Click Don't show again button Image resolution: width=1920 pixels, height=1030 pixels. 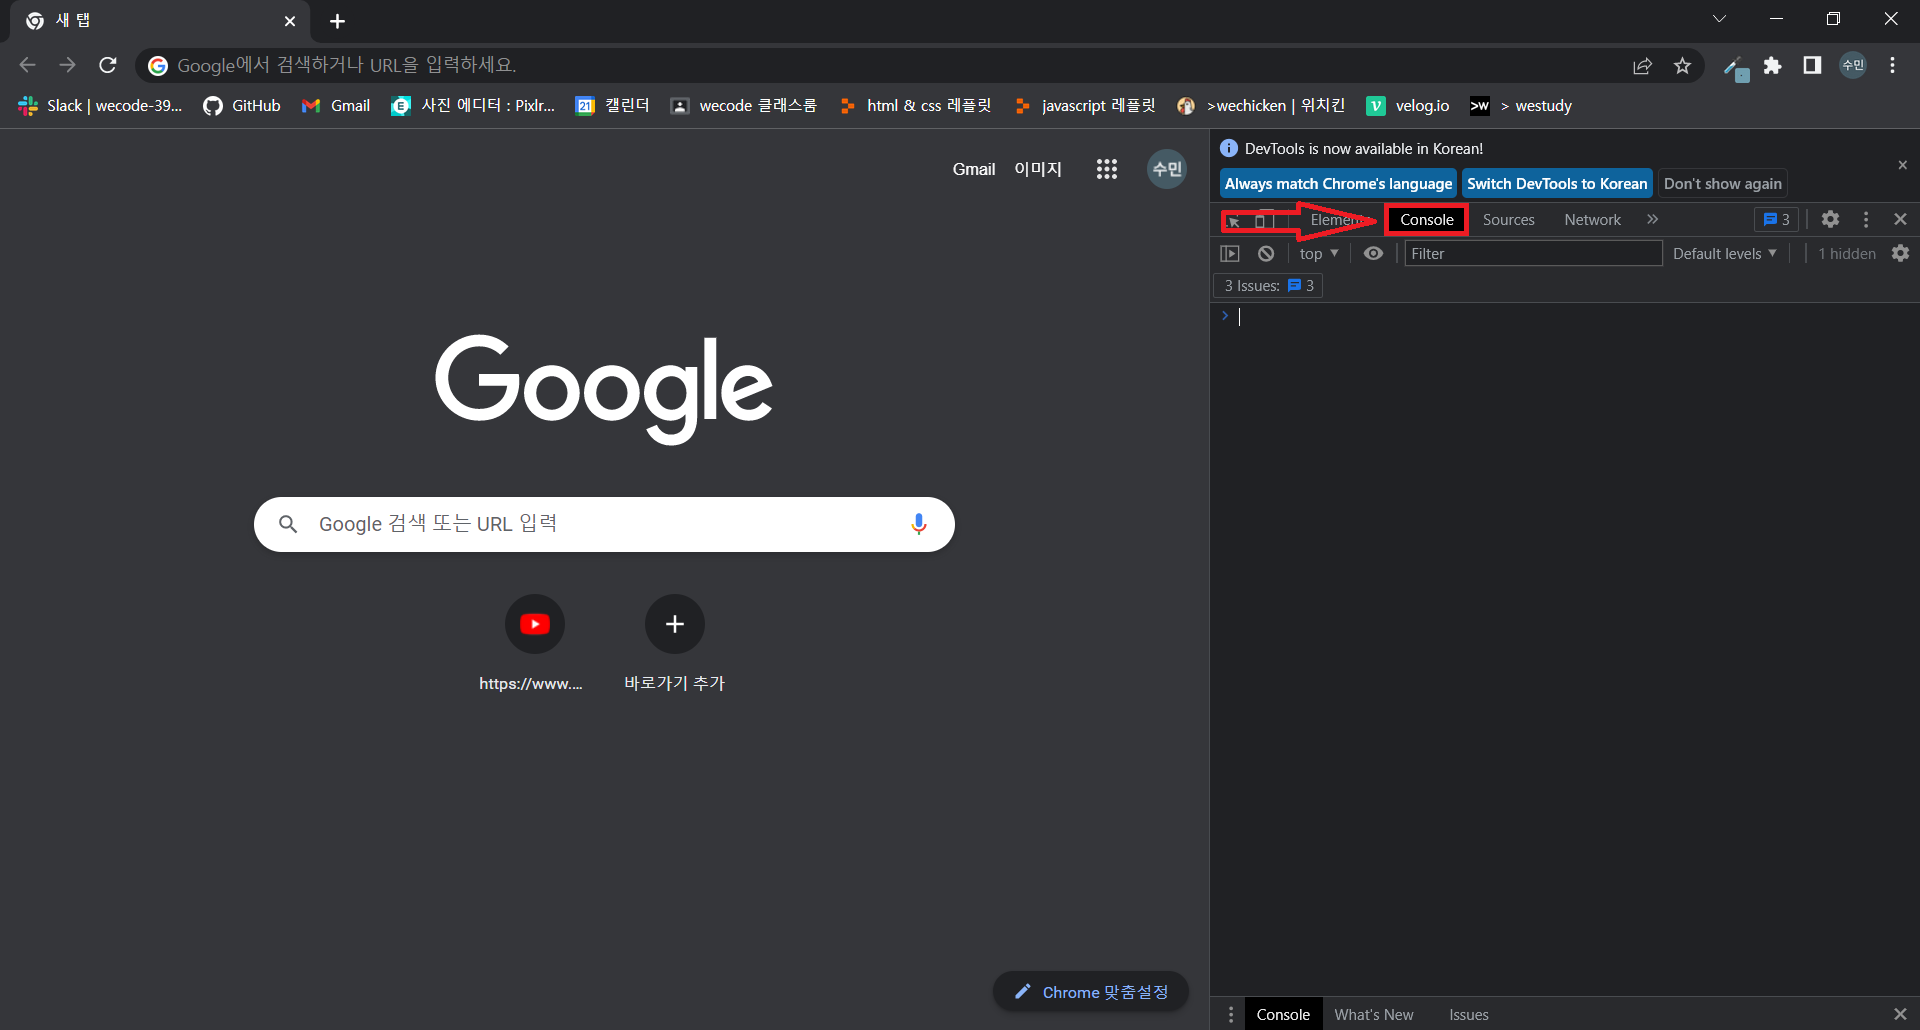pyautogui.click(x=1722, y=184)
